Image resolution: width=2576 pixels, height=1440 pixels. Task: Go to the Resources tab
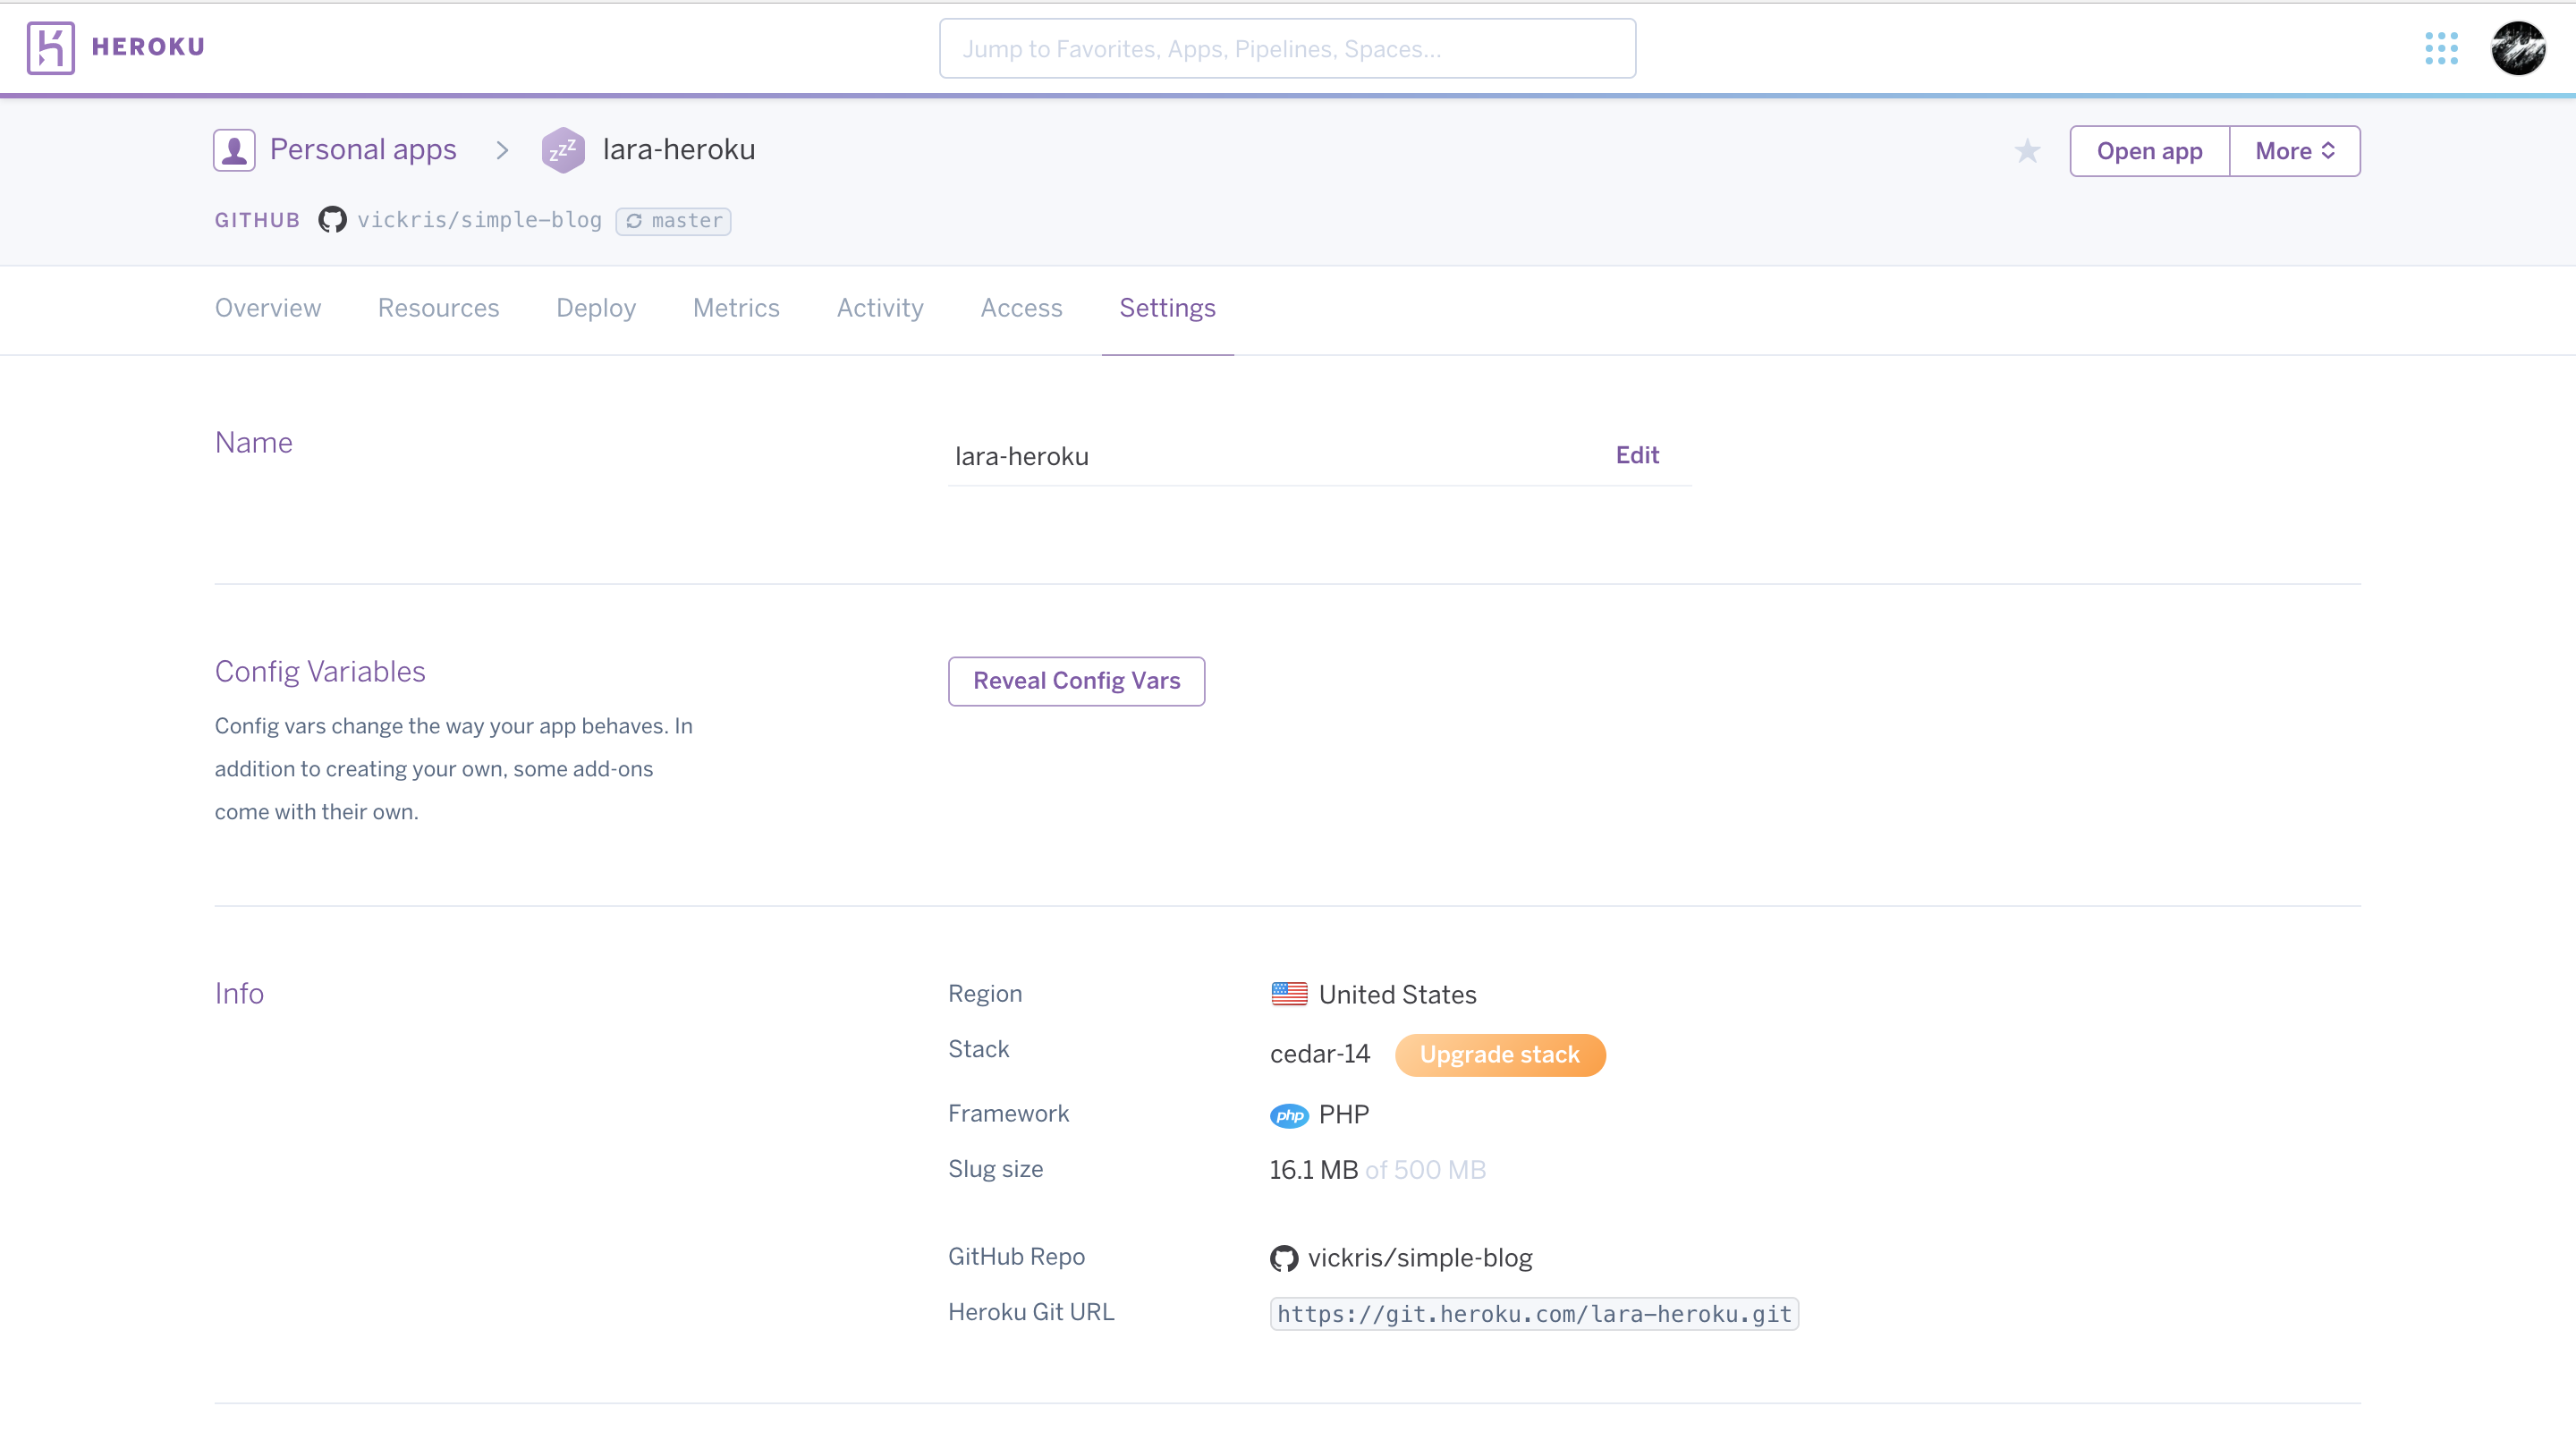(x=438, y=308)
